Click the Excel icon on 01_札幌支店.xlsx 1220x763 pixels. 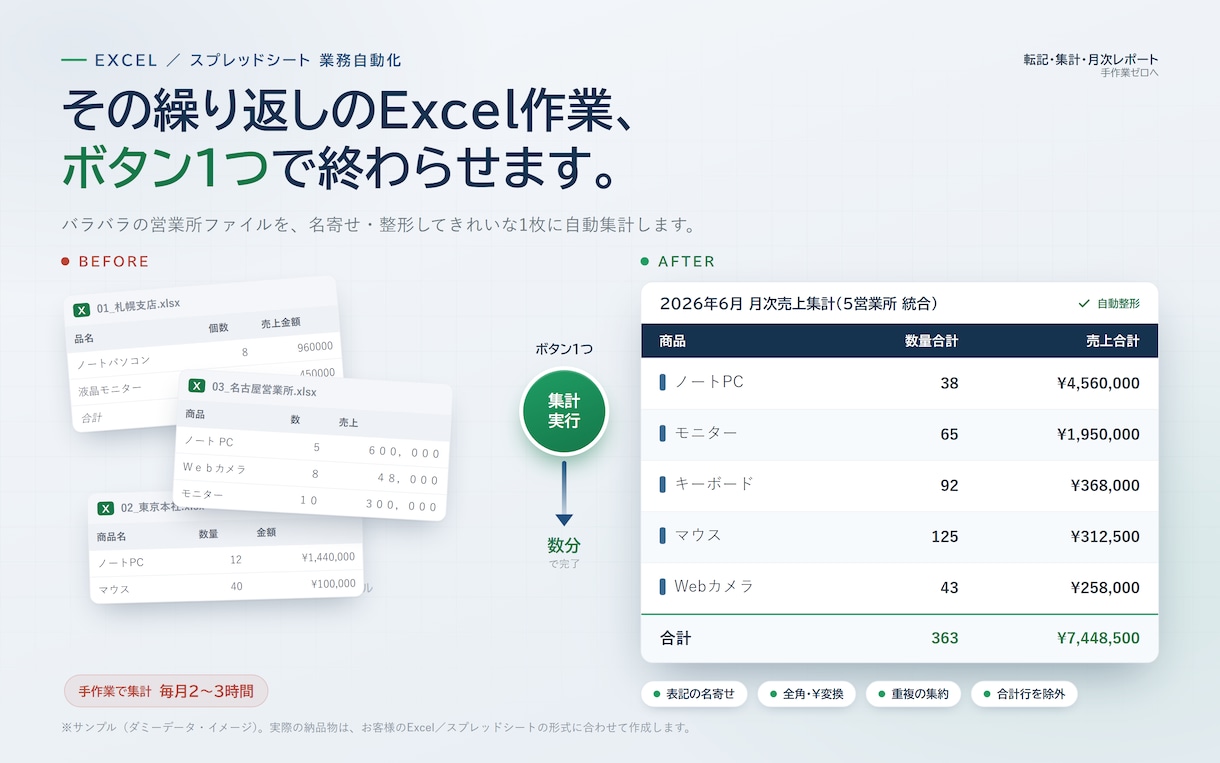click(x=83, y=310)
